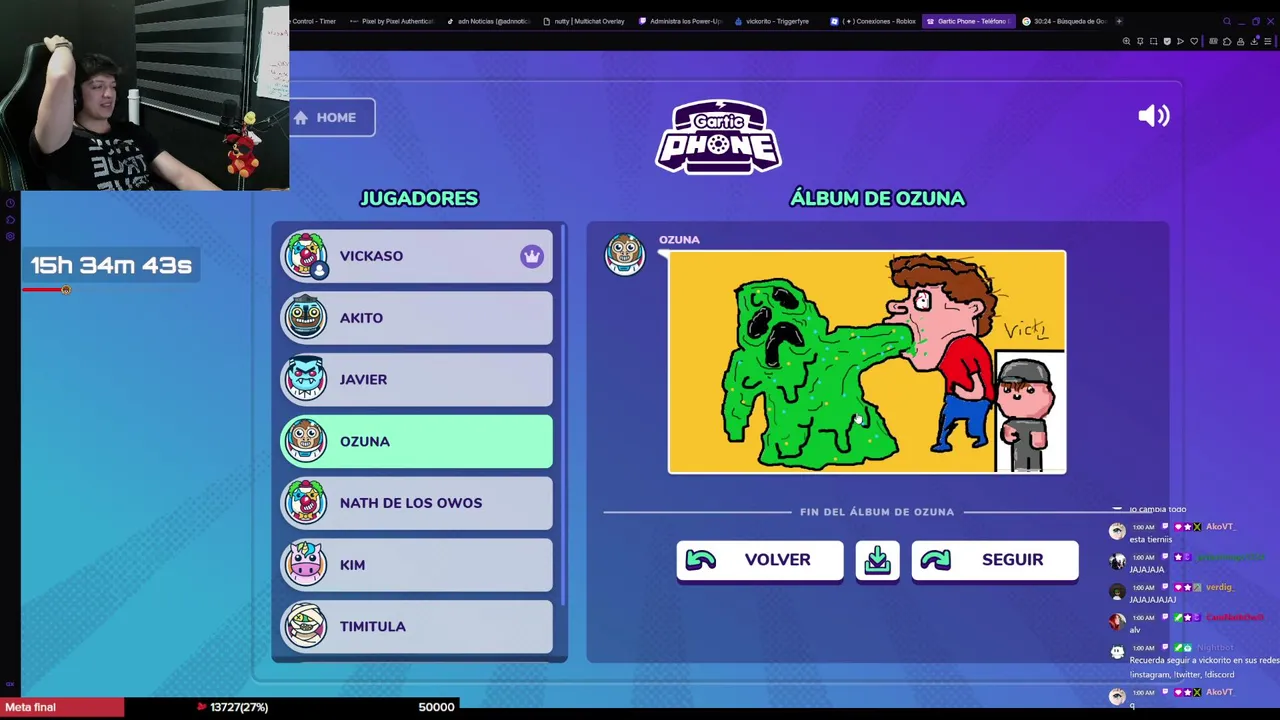This screenshot has height=720, width=1280.
Task: Switch to the Gartic Phone tab
Action: point(968,21)
